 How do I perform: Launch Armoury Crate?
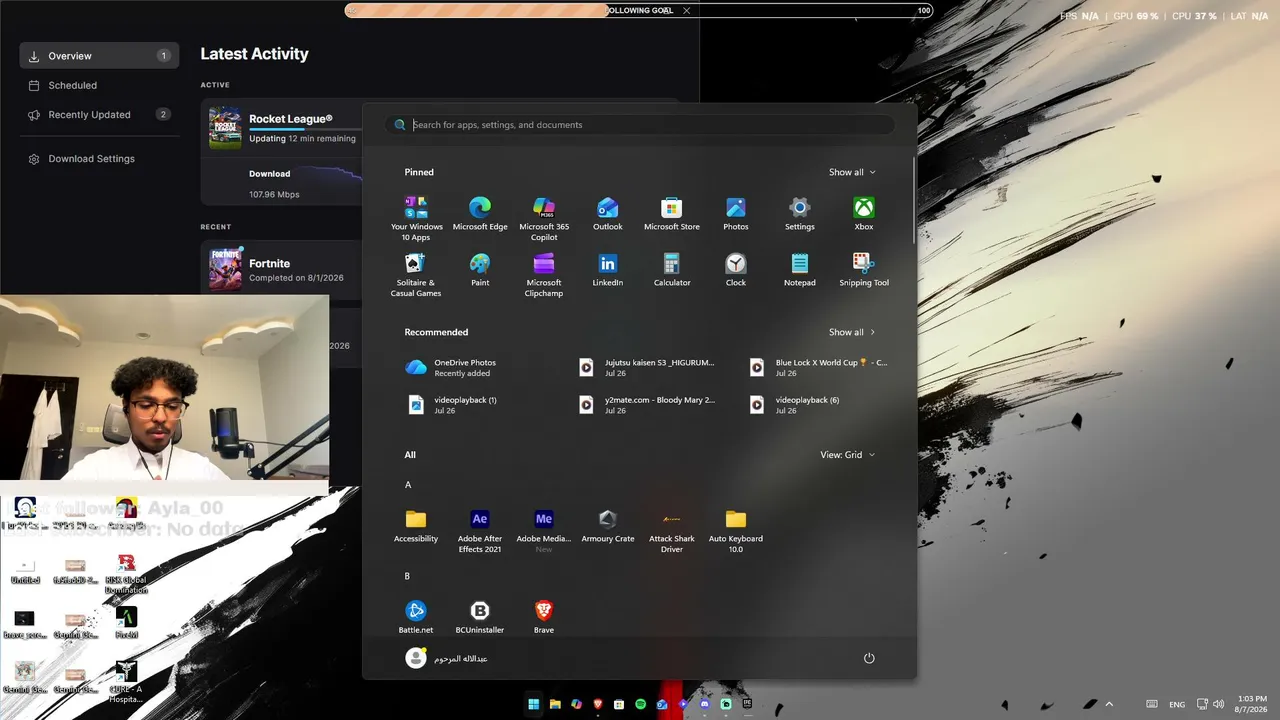coord(608,526)
